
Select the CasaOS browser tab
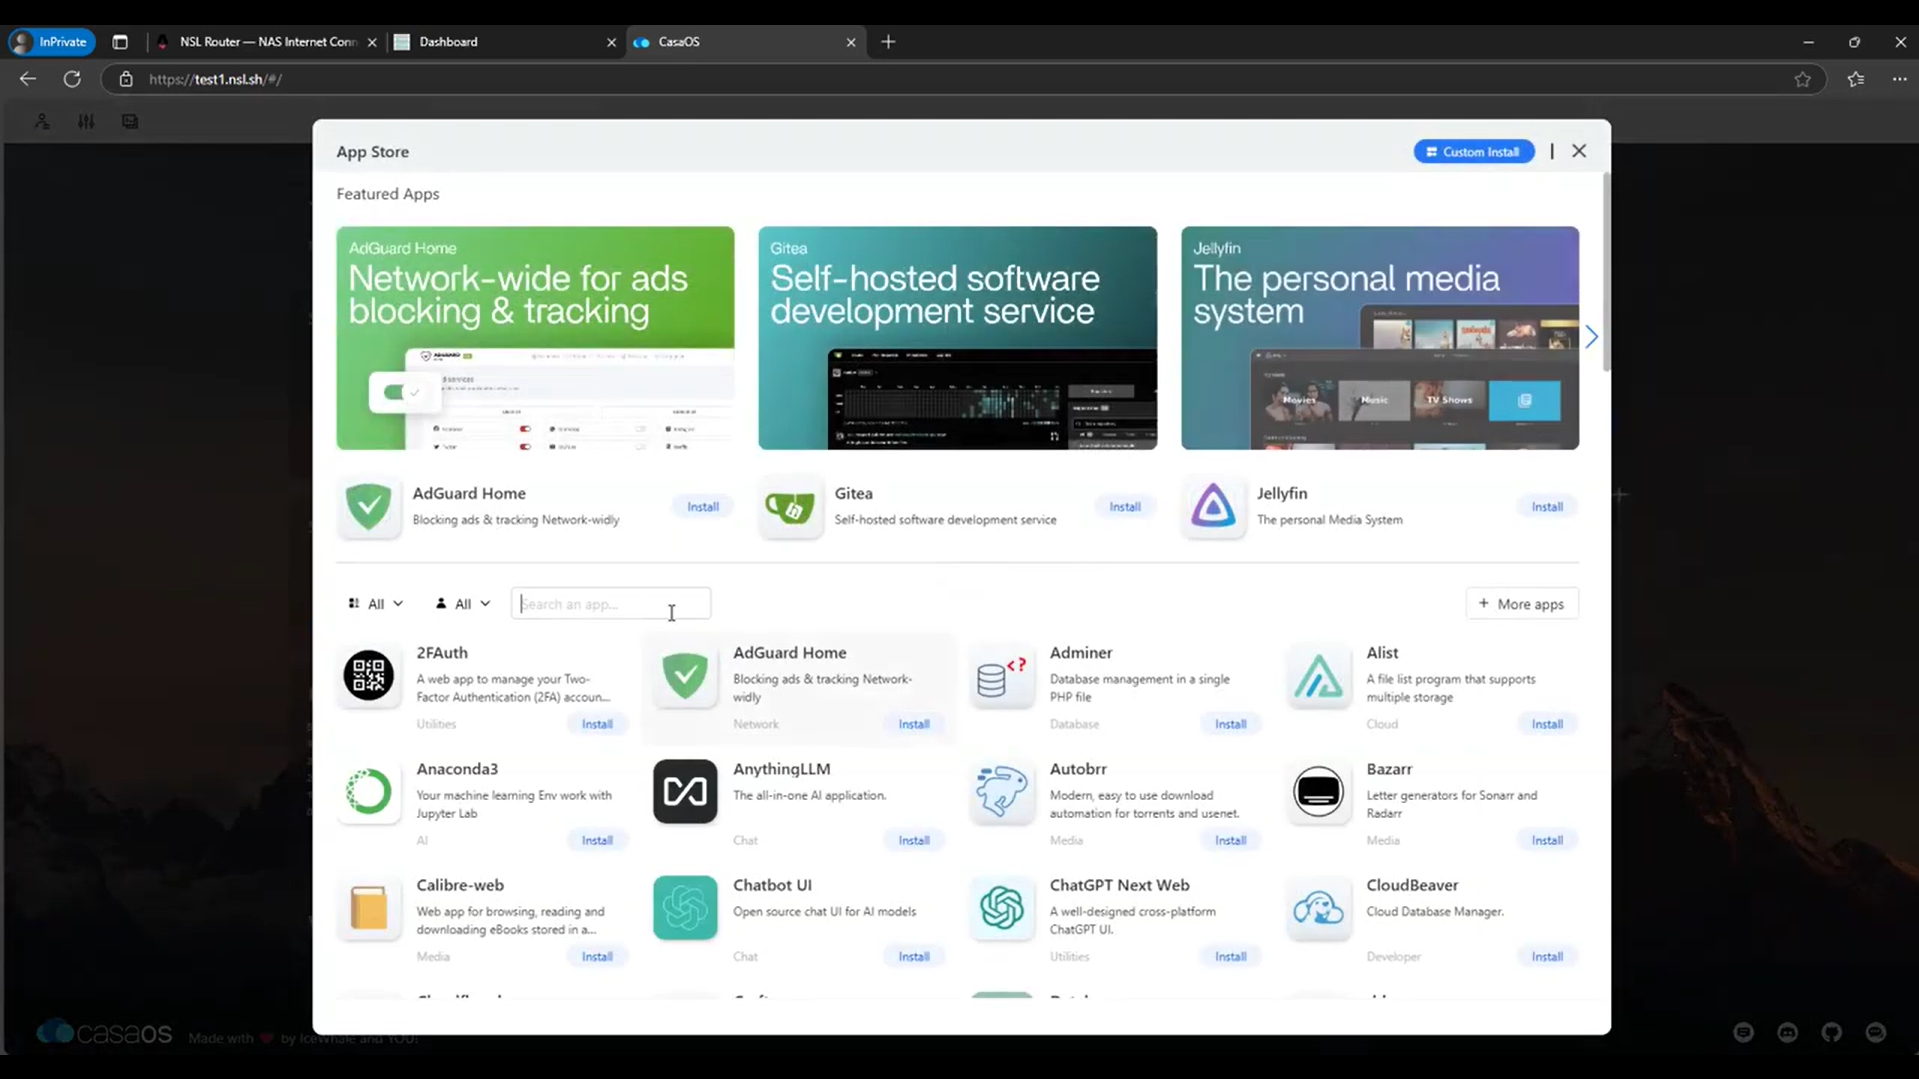(x=745, y=42)
